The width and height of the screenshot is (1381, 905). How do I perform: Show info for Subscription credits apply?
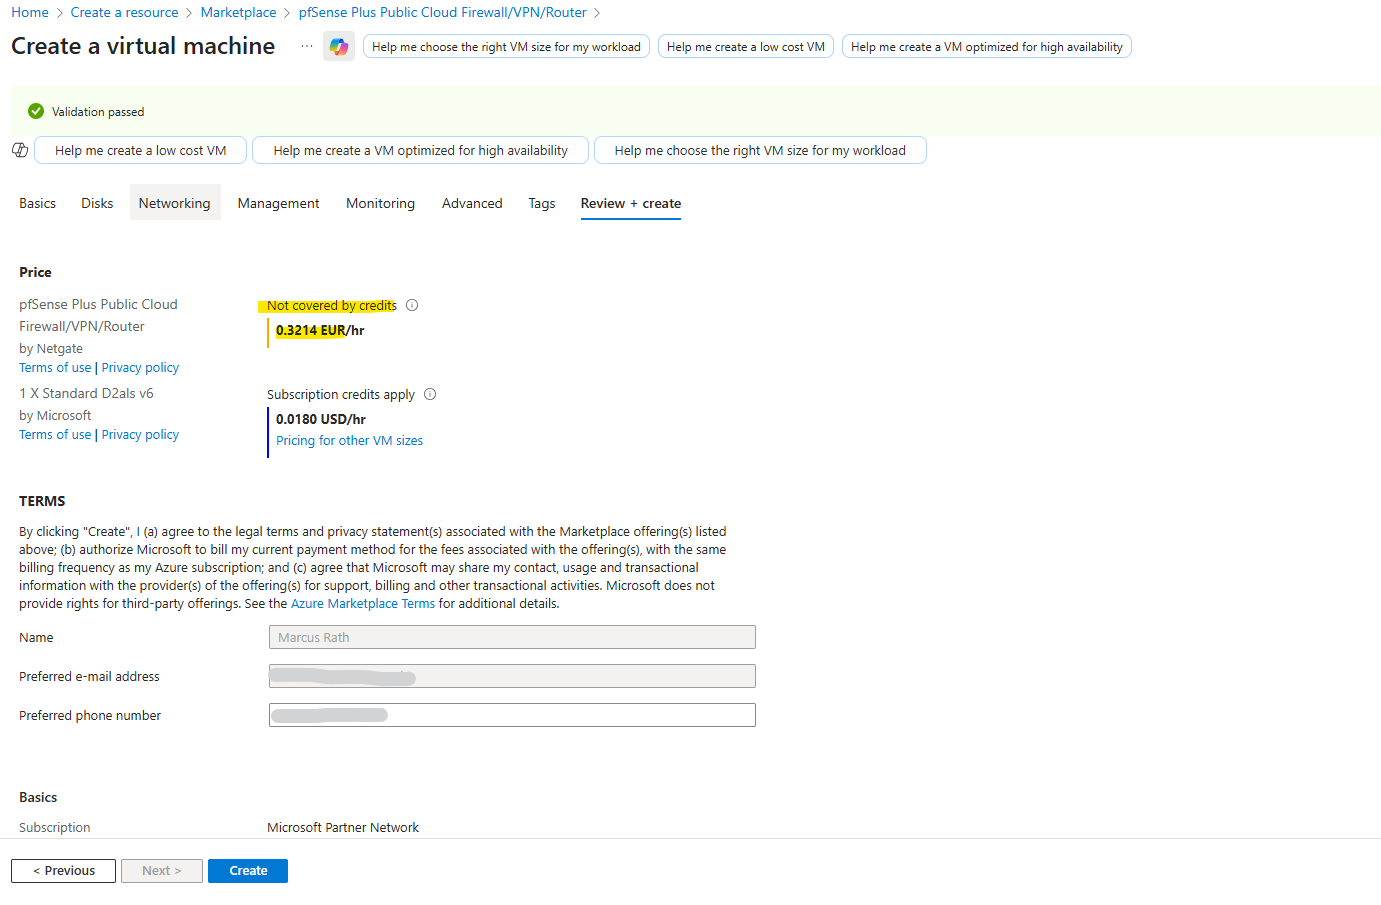click(430, 394)
